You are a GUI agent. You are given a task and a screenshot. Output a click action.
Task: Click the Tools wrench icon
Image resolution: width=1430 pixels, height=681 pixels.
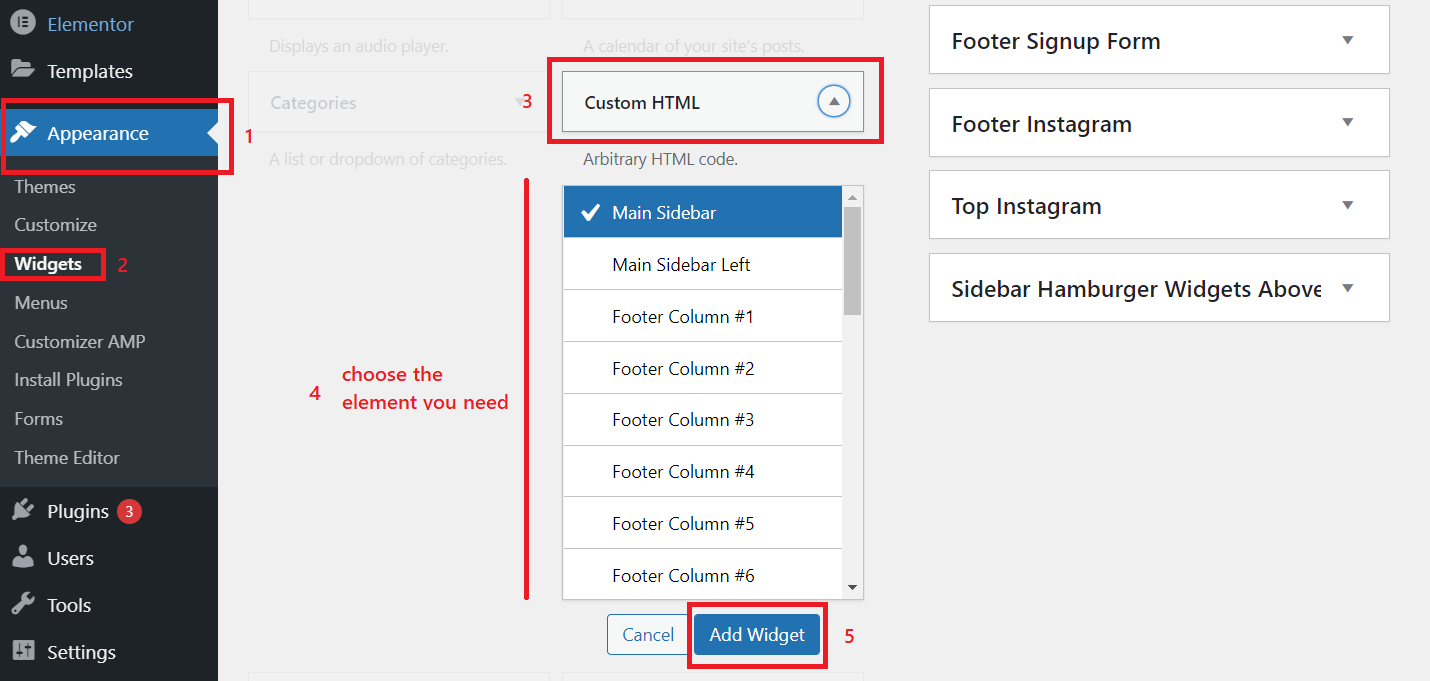24,605
